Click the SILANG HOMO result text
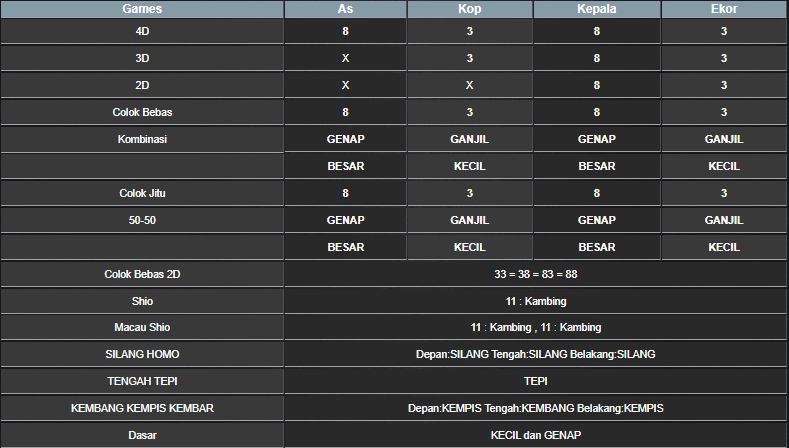Image resolution: width=789 pixels, height=448 pixels. (536, 355)
